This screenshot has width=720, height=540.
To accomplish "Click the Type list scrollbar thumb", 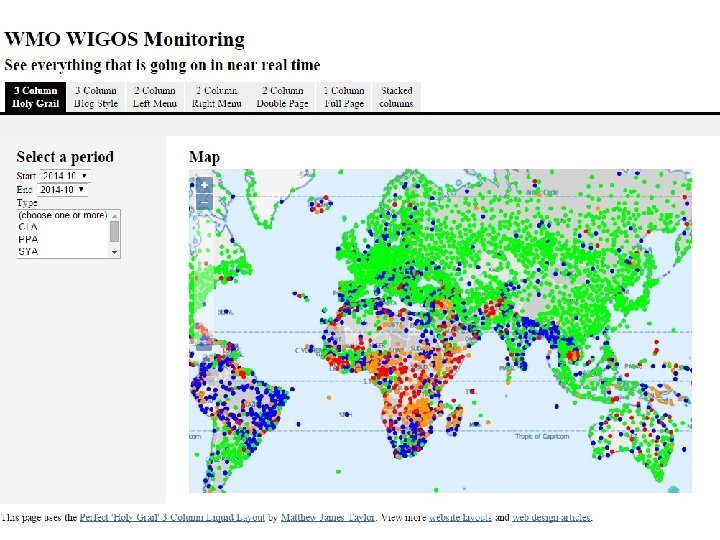I will point(115,231).
